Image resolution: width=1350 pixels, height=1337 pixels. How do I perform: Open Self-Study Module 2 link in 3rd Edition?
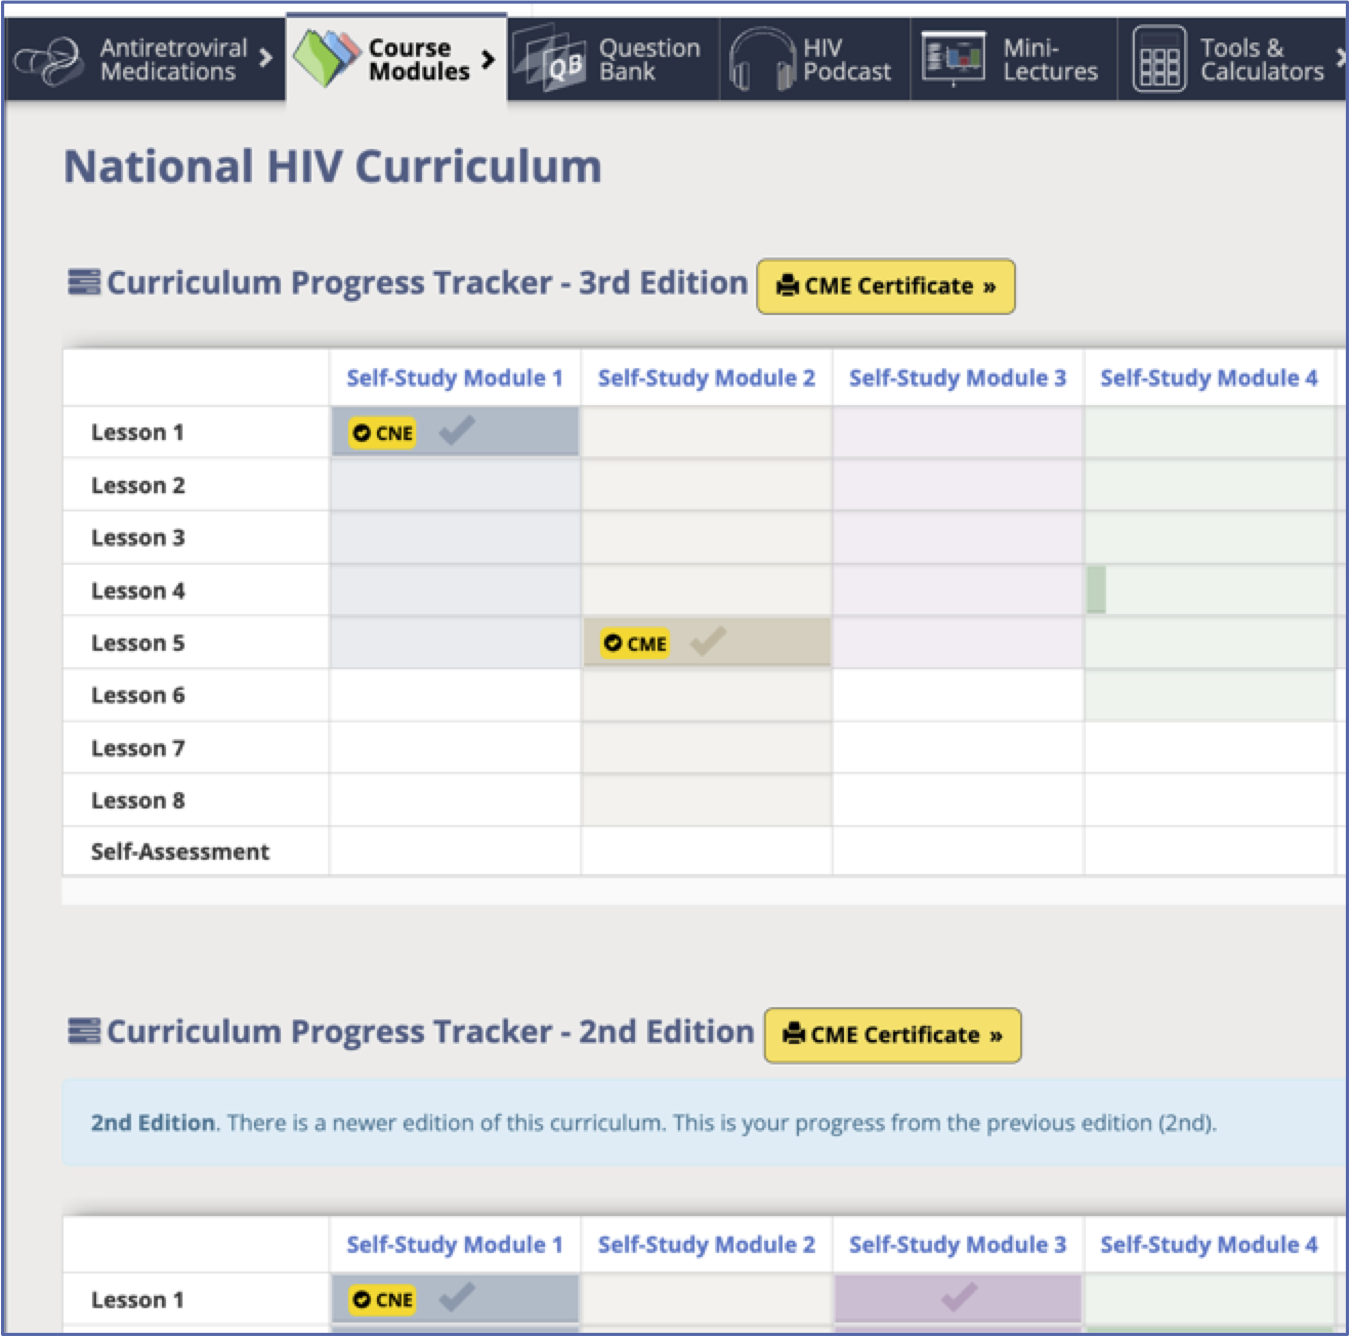point(707,378)
